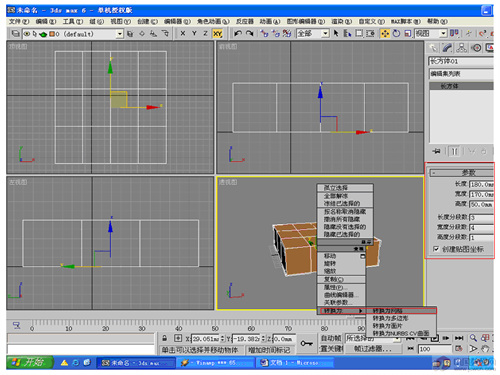Screen dimensions: 500x375
Task: Activate the Select and Rotate tool
Action: [x=396, y=33]
